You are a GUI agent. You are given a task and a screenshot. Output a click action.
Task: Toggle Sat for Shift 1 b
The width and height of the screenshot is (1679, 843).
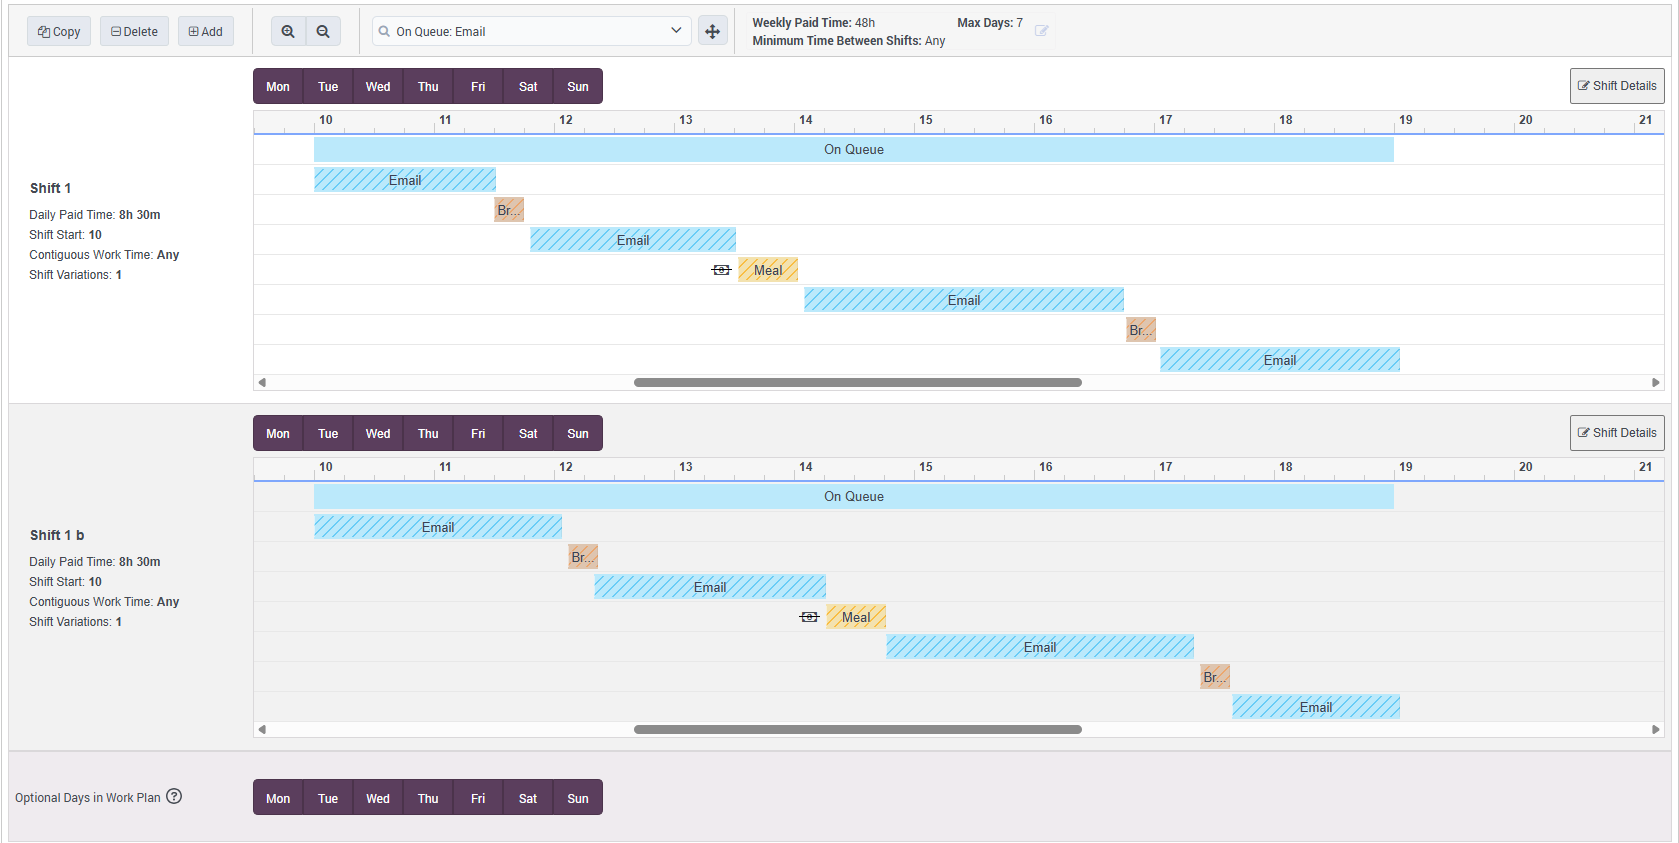coord(528,433)
